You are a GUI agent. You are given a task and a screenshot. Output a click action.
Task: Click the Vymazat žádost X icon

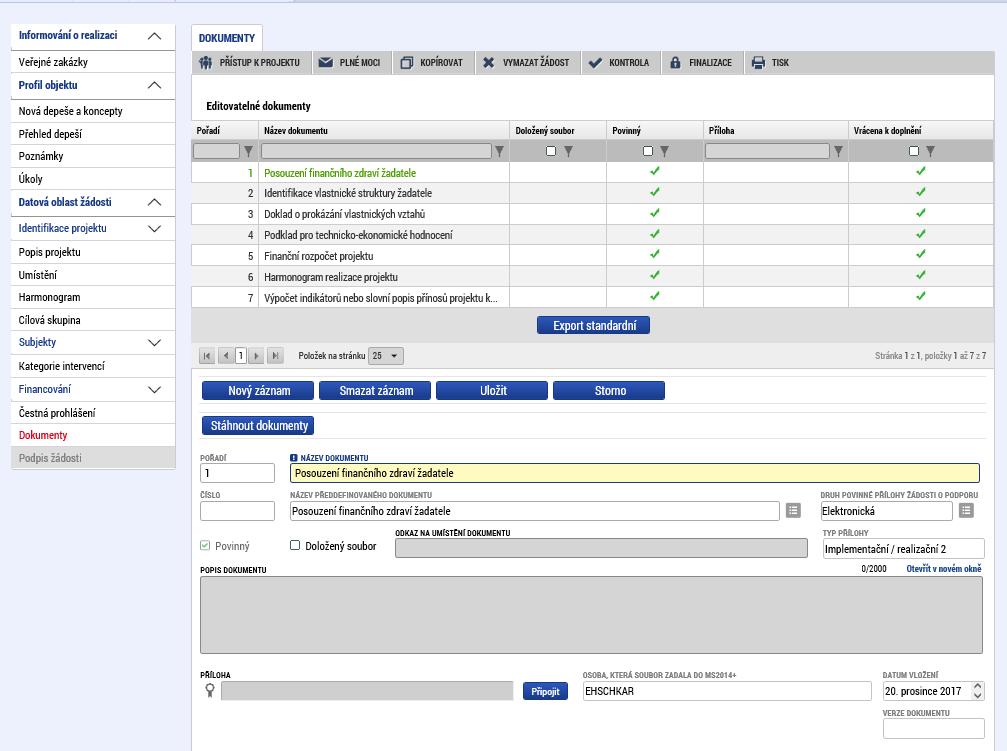pyautogui.click(x=489, y=62)
